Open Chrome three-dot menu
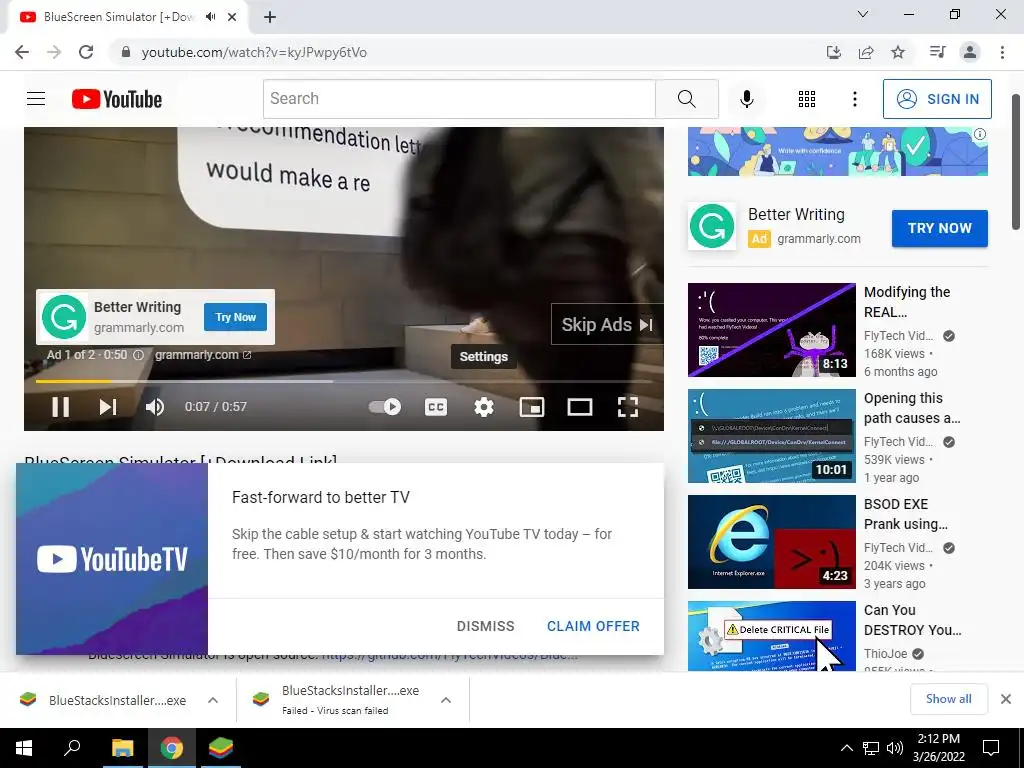This screenshot has width=1024, height=768. coord(1002,52)
